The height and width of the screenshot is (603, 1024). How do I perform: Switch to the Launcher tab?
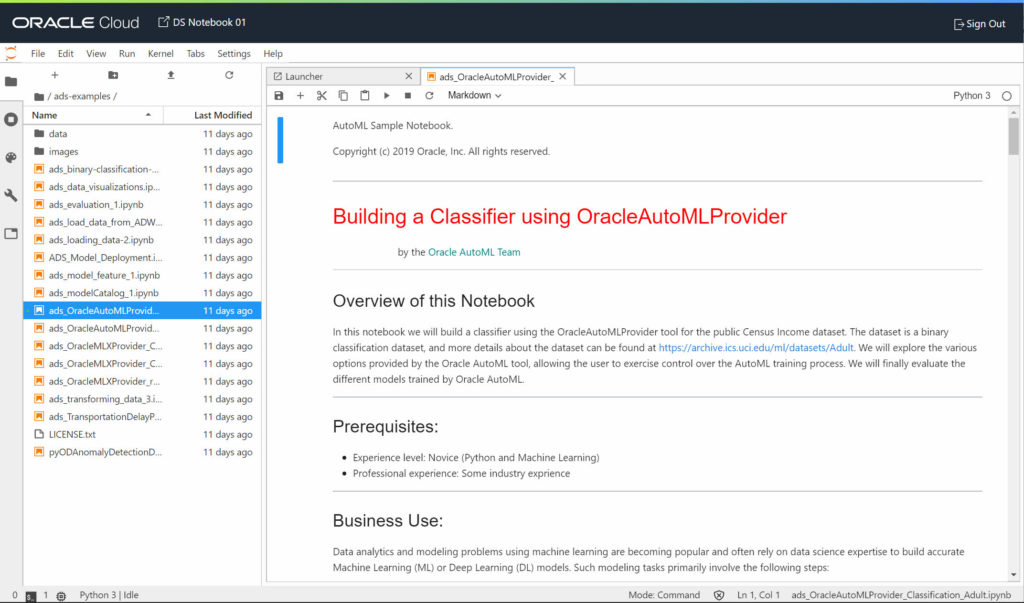click(x=342, y=76)
